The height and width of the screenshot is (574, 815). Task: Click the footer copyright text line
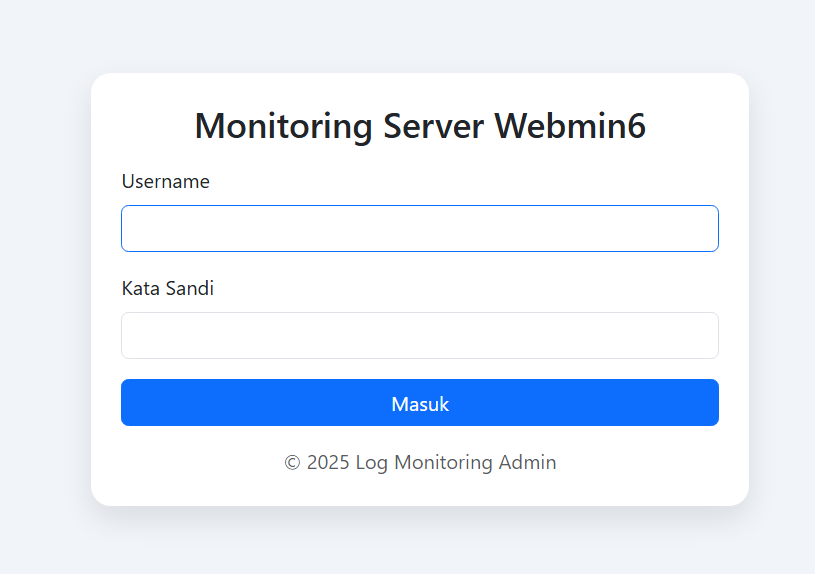point(419,462)
